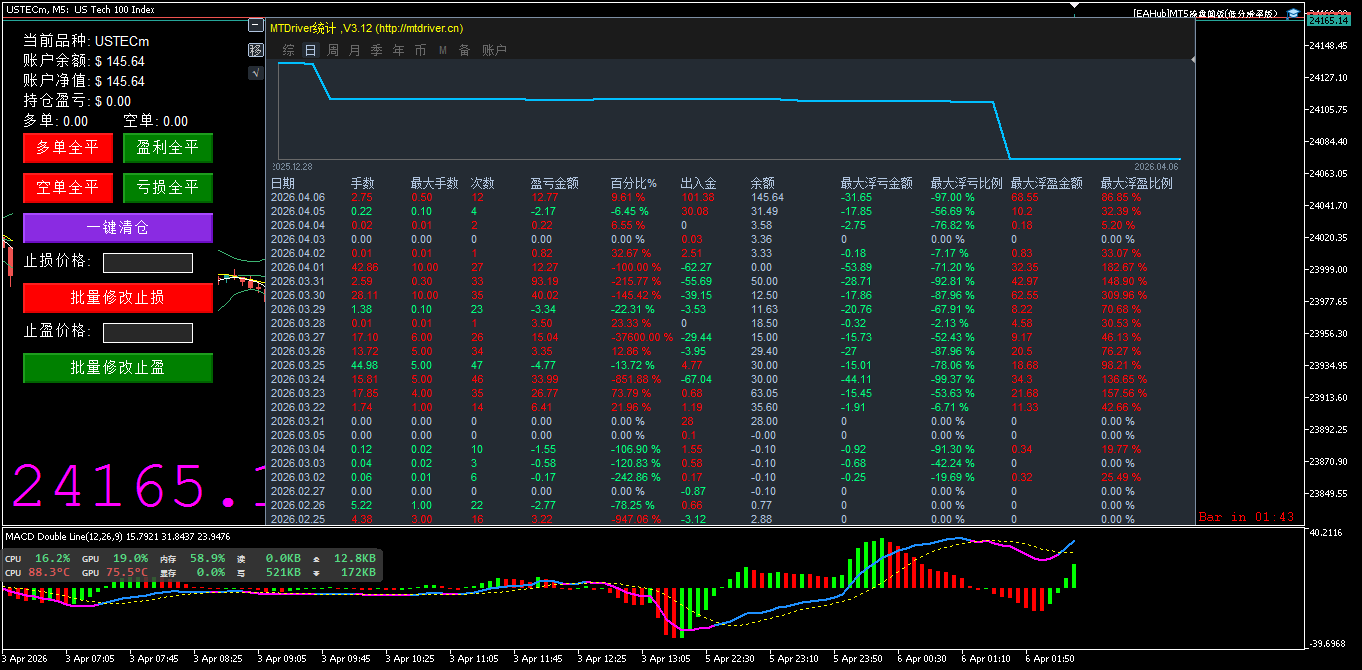Screen dimensions: 1362x670
Task: Click the 余额 column header
Action: [x=763, y=184]
